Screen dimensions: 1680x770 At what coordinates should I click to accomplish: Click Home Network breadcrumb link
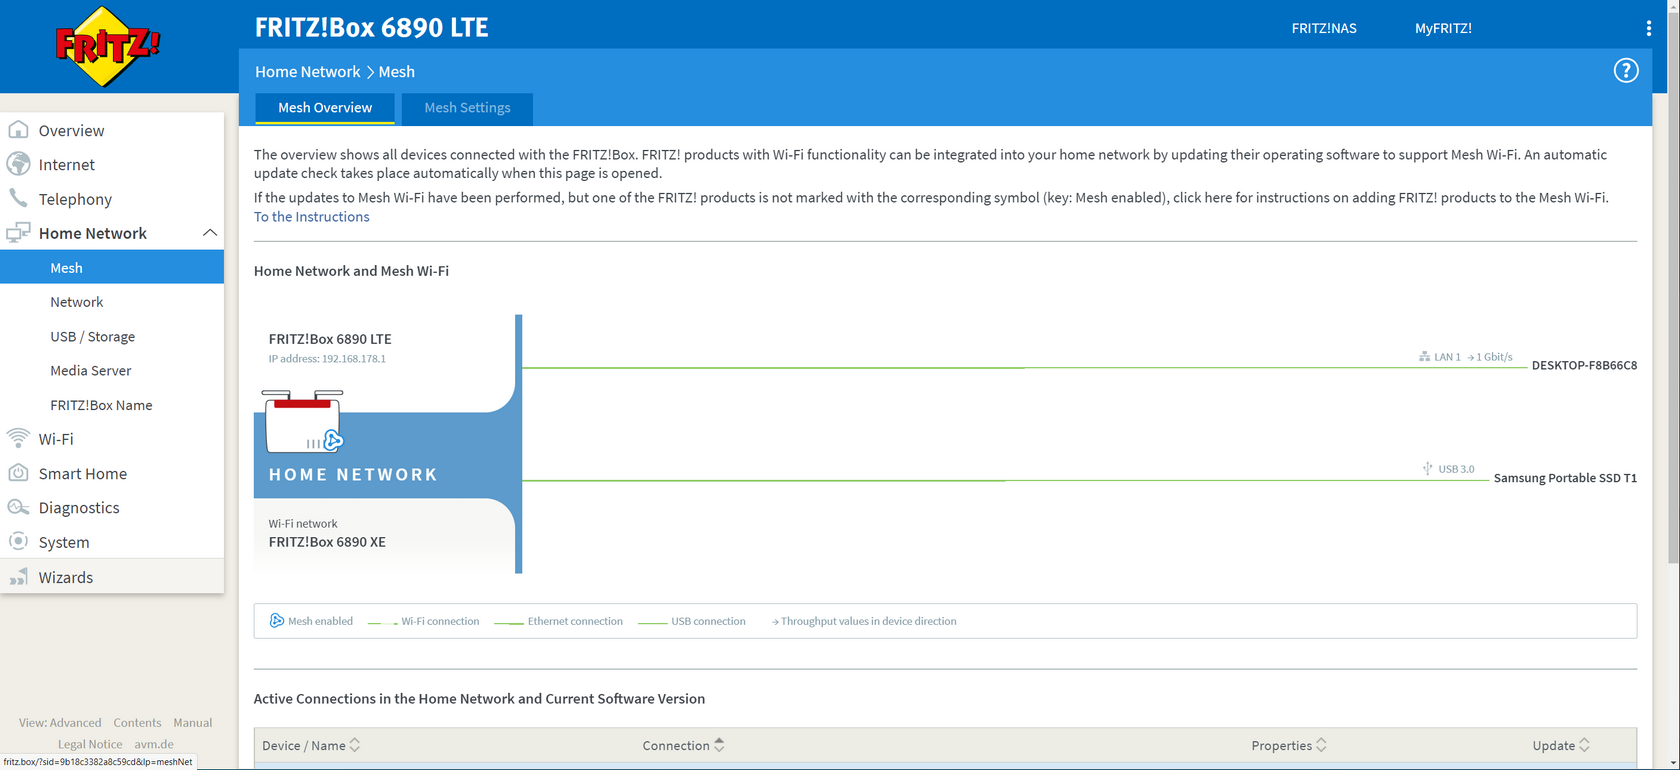pos(307,71)
